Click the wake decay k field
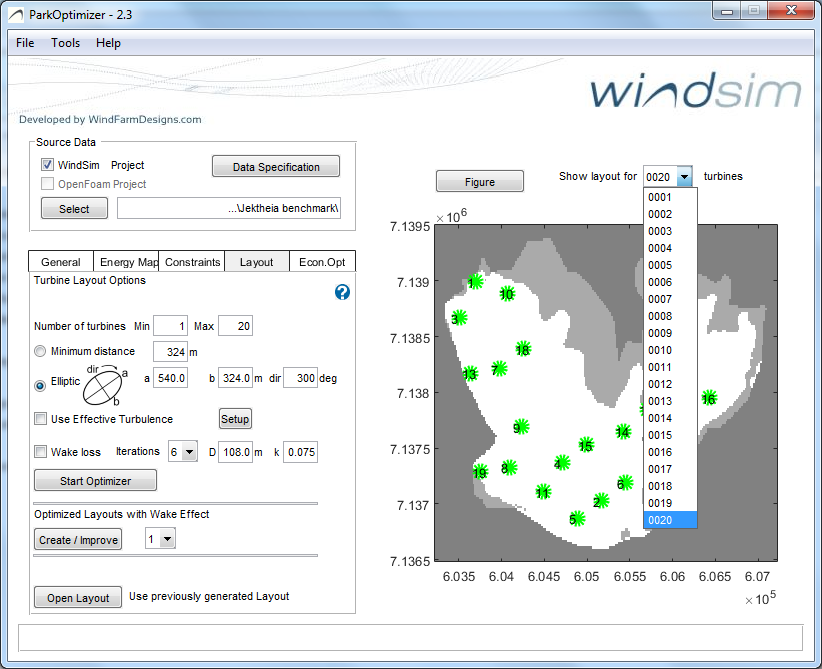This screenshot has height=669, width=822. [x=300, y=452]
